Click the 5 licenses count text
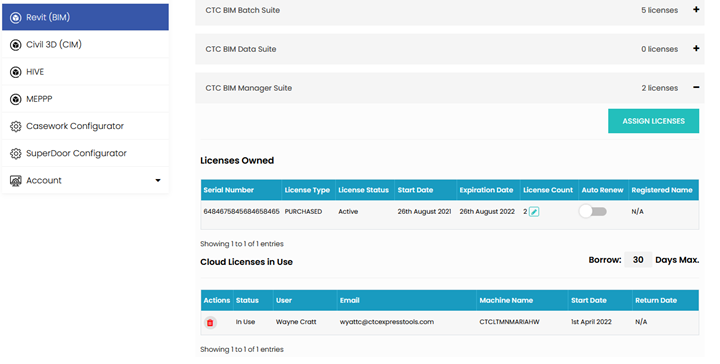Viewport: 720px width, 364px height. click(x=659, y=10)
